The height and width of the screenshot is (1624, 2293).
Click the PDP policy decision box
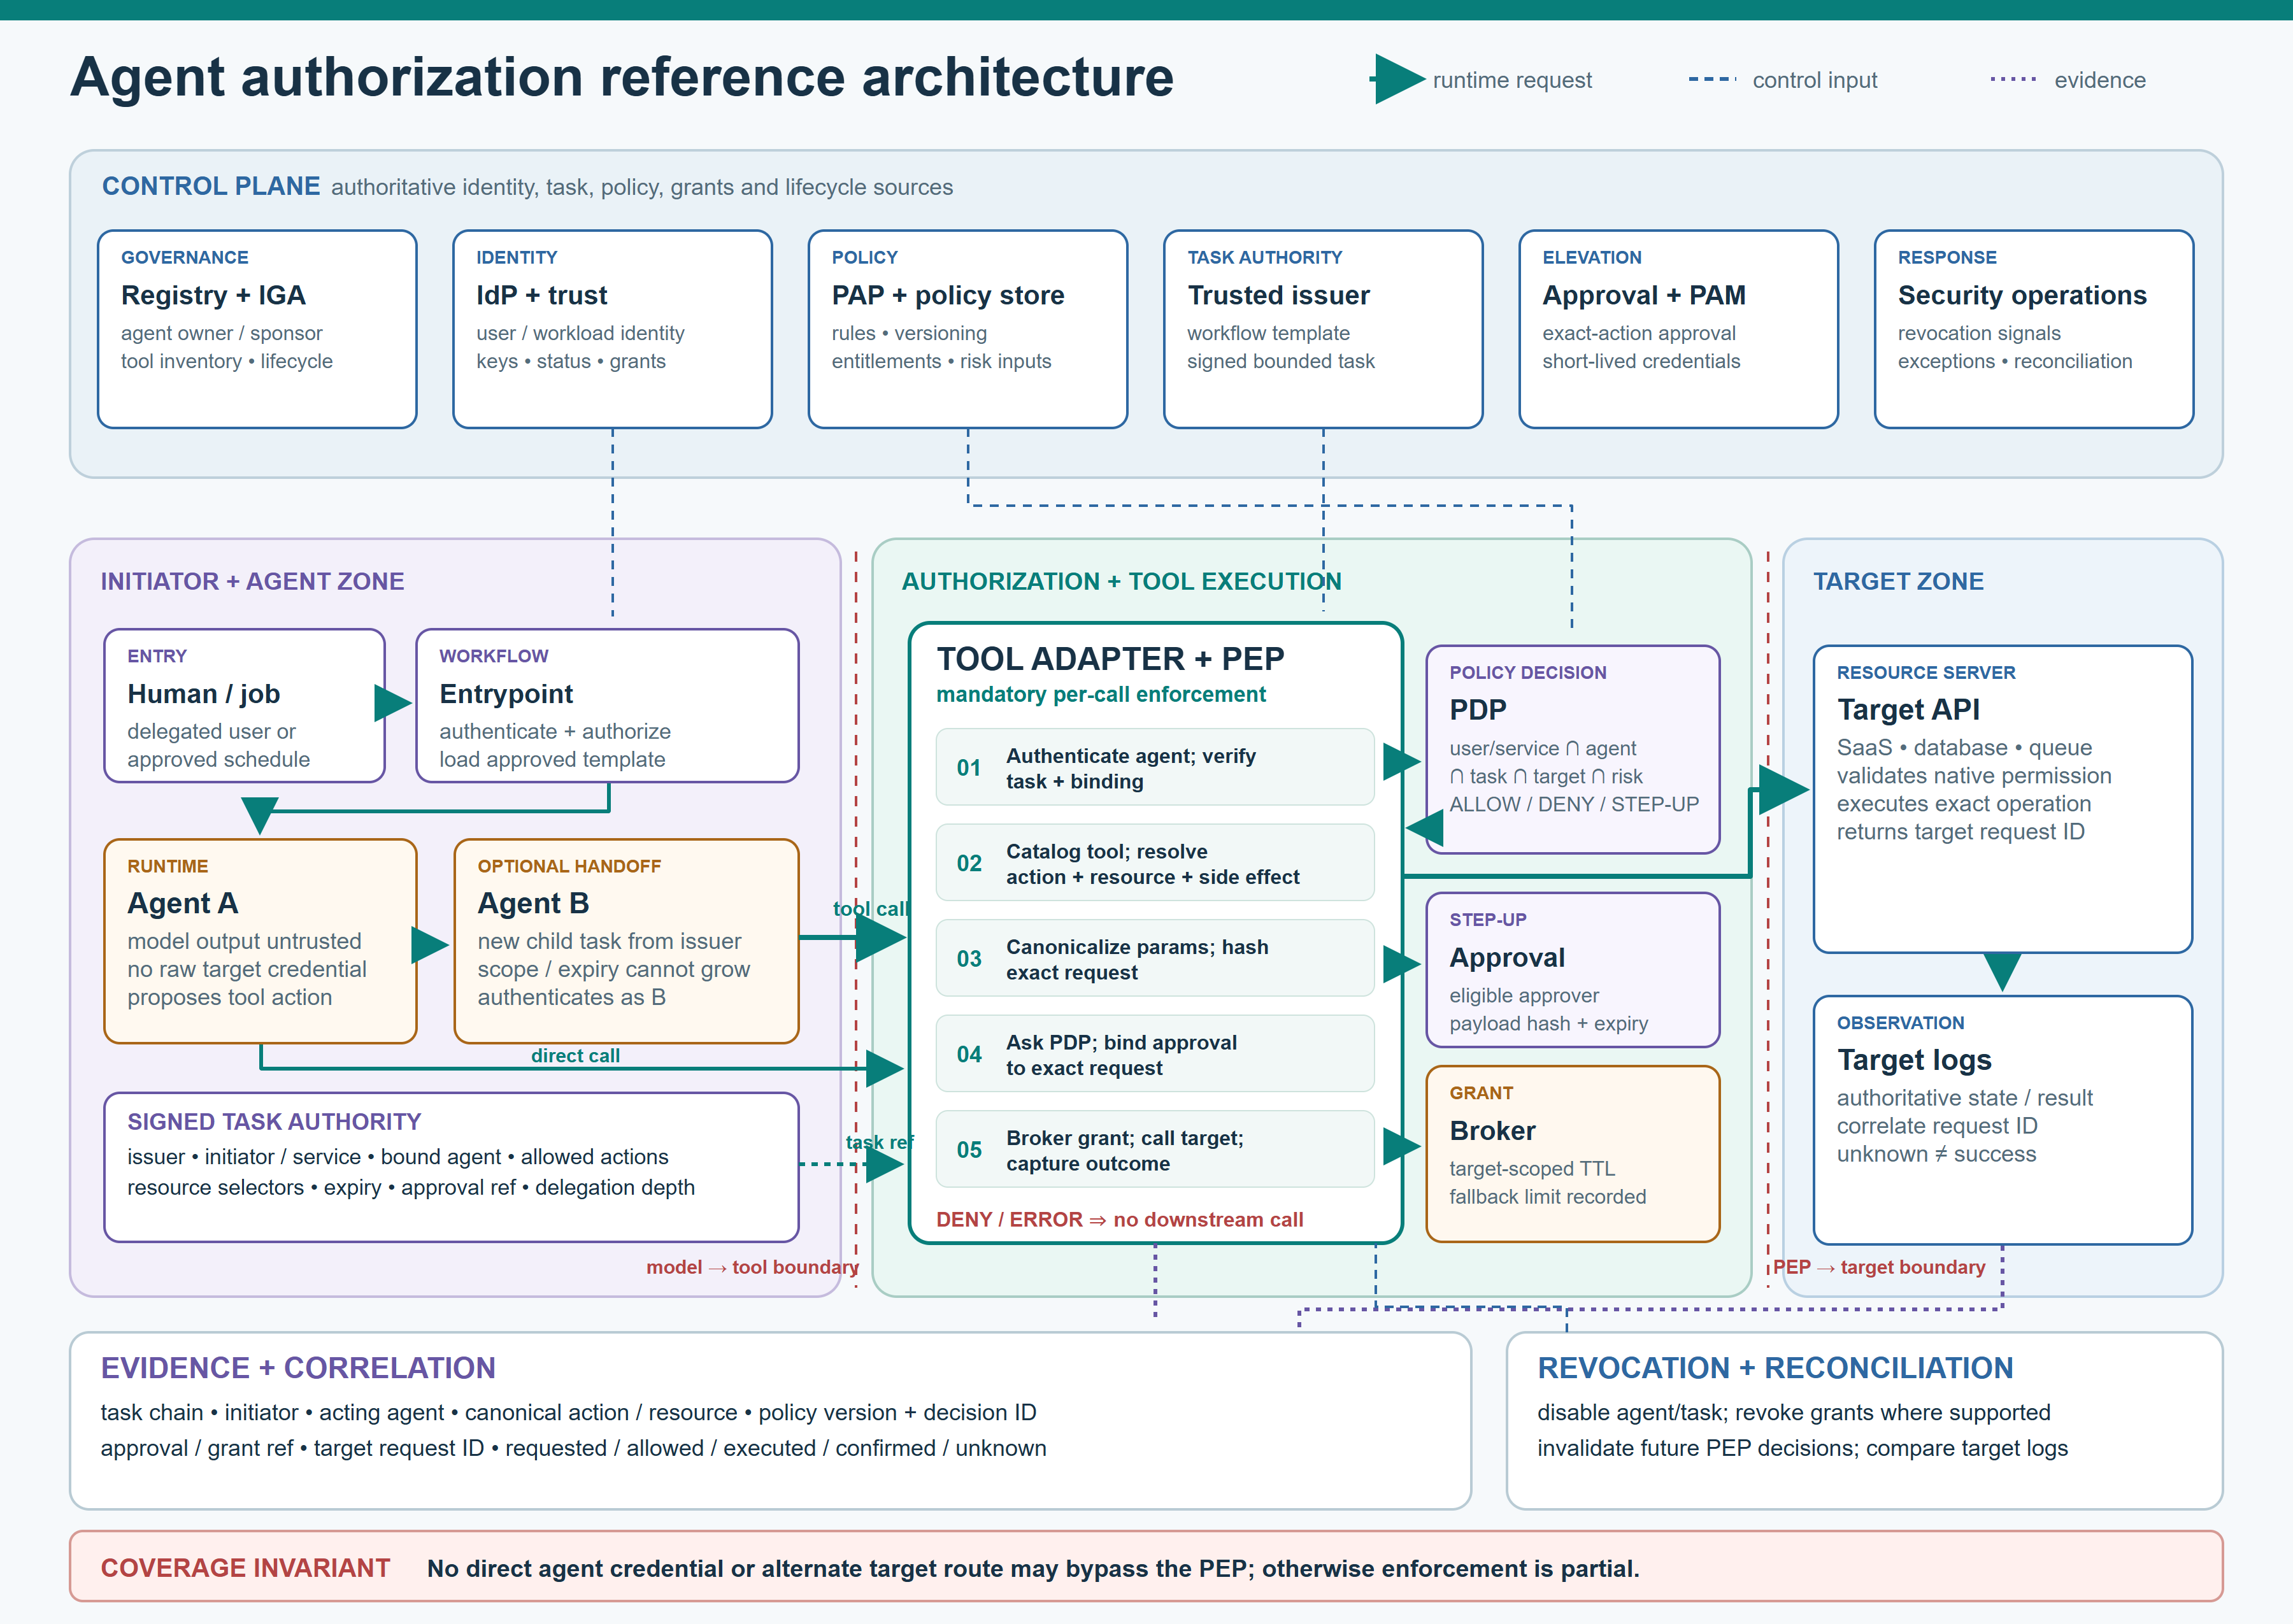pyautogui.click(x=1573, y=749)
